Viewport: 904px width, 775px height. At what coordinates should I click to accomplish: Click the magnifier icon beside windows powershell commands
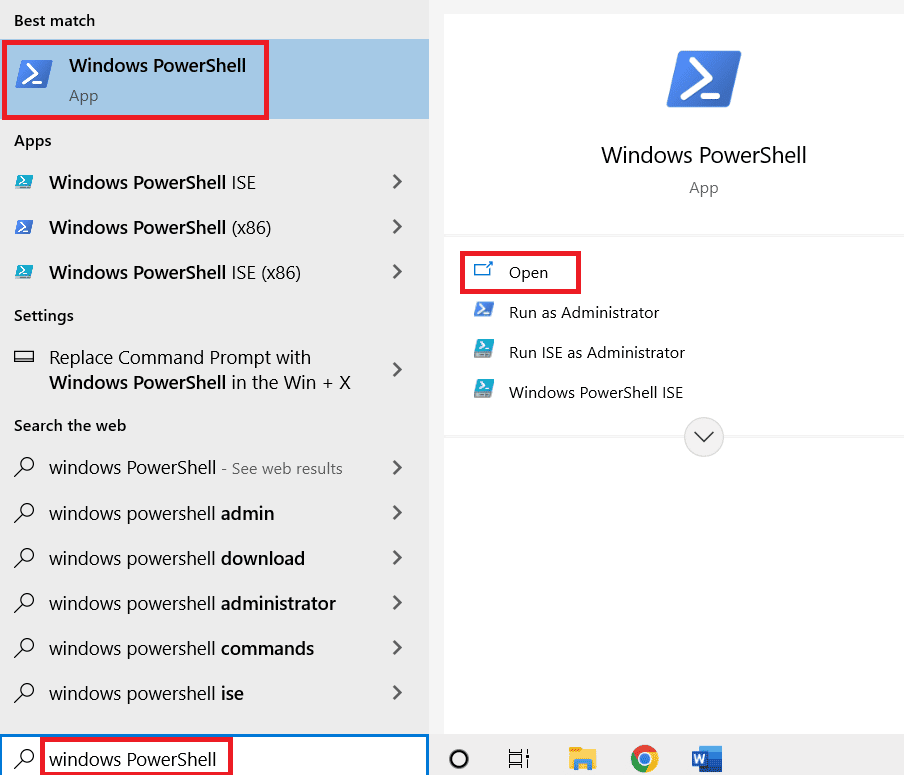23,648
